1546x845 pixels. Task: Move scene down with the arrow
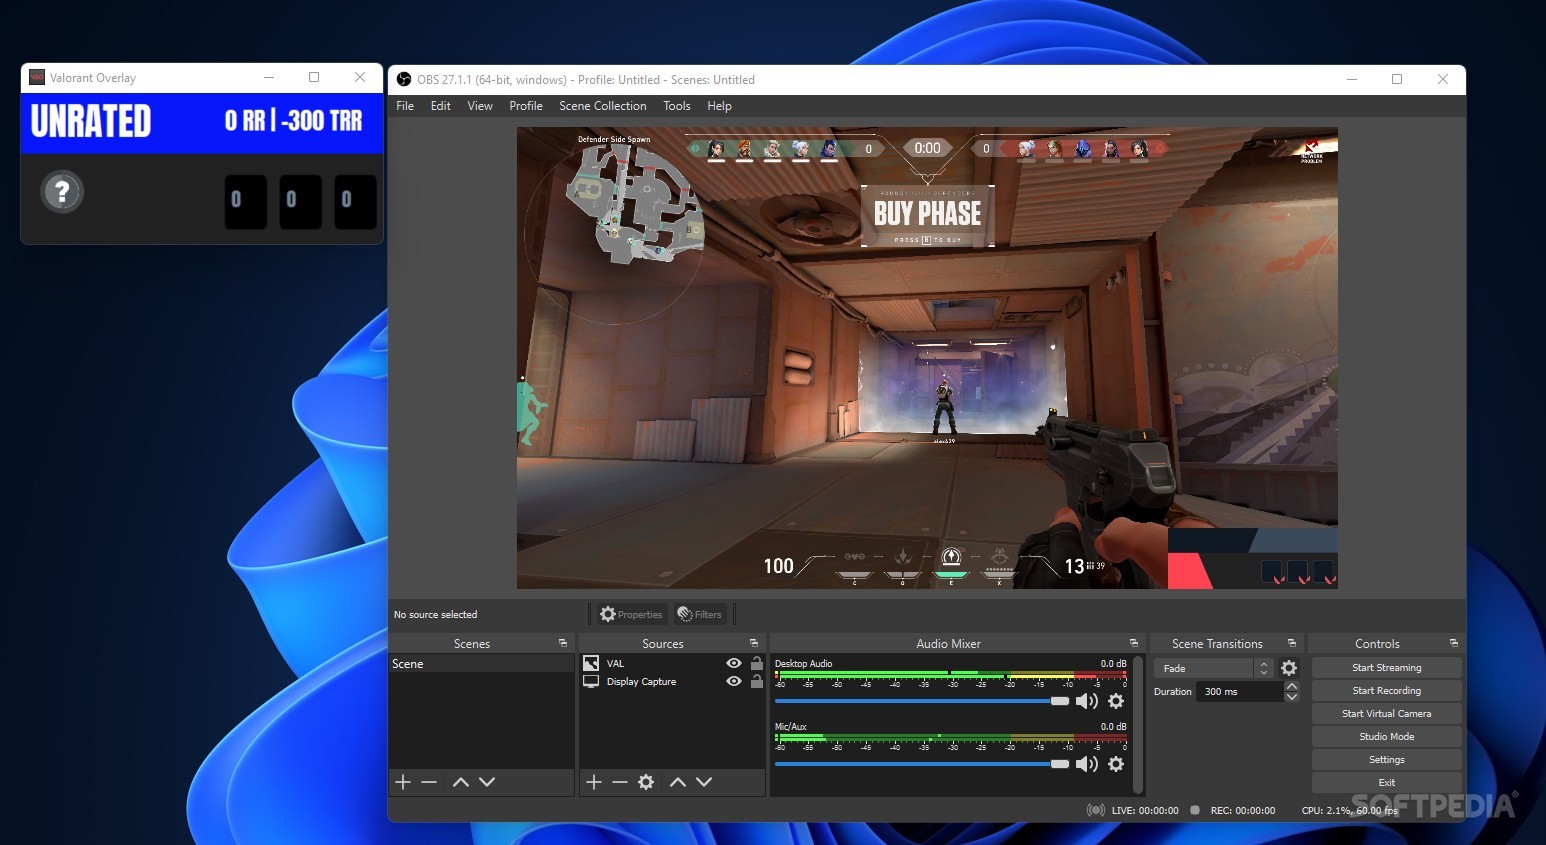pos(487,782)
